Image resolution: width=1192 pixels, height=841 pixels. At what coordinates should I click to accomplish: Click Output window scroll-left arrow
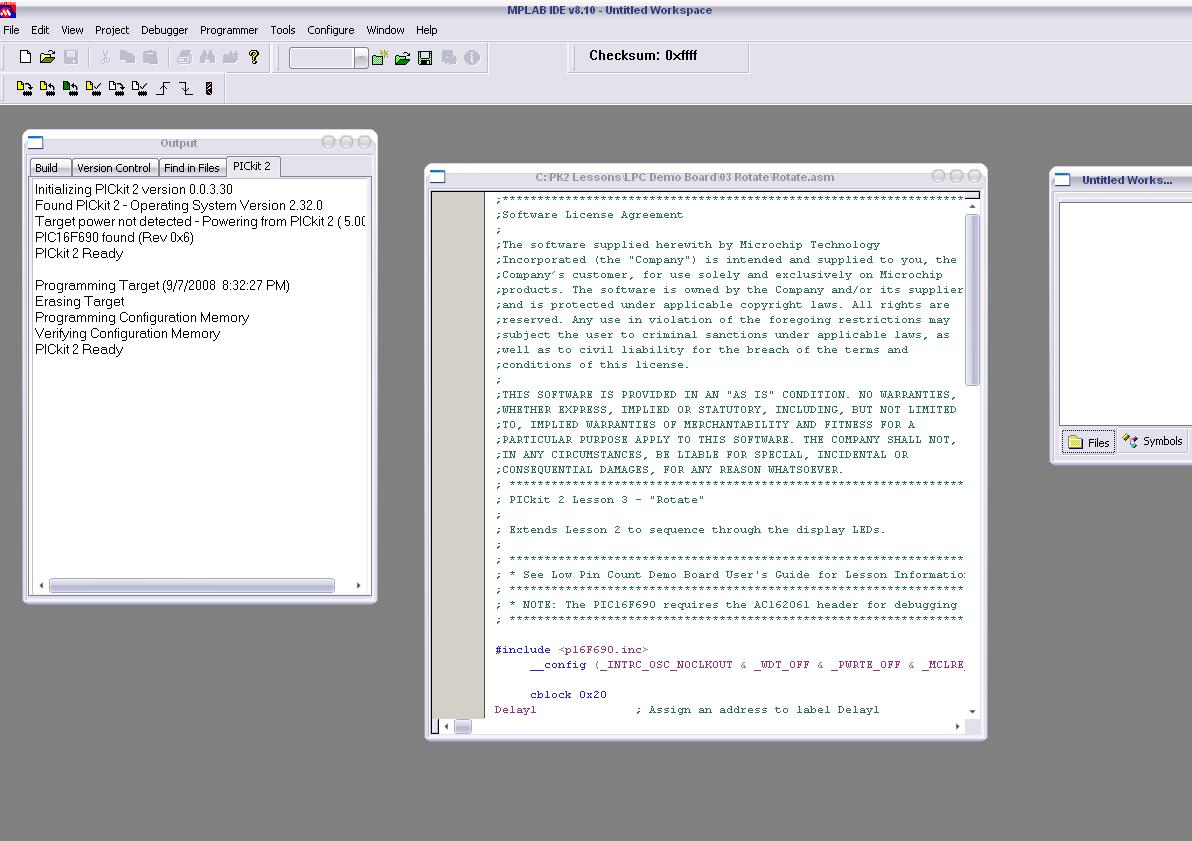[41, 586]
